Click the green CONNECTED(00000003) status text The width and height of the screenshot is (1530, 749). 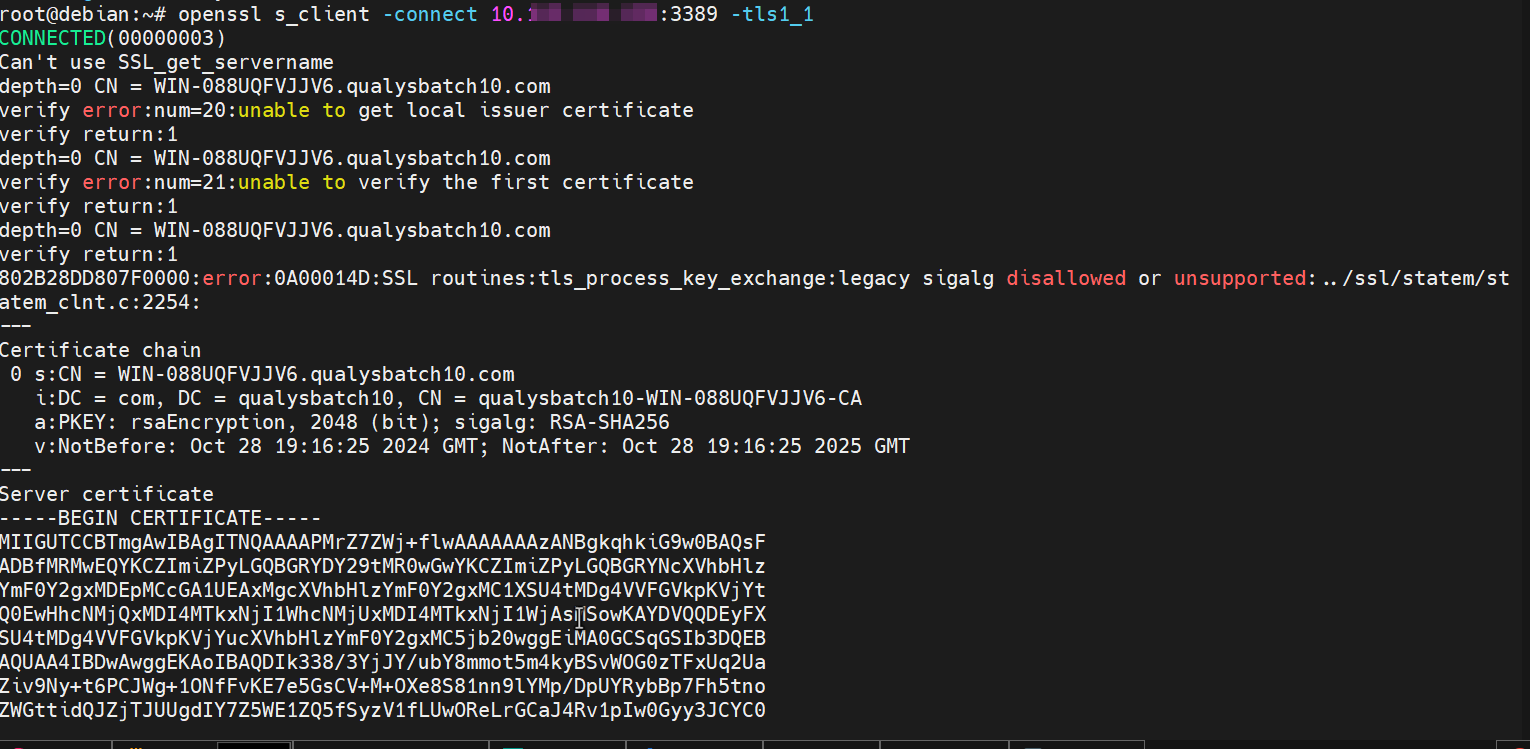[x=113, y=39]
